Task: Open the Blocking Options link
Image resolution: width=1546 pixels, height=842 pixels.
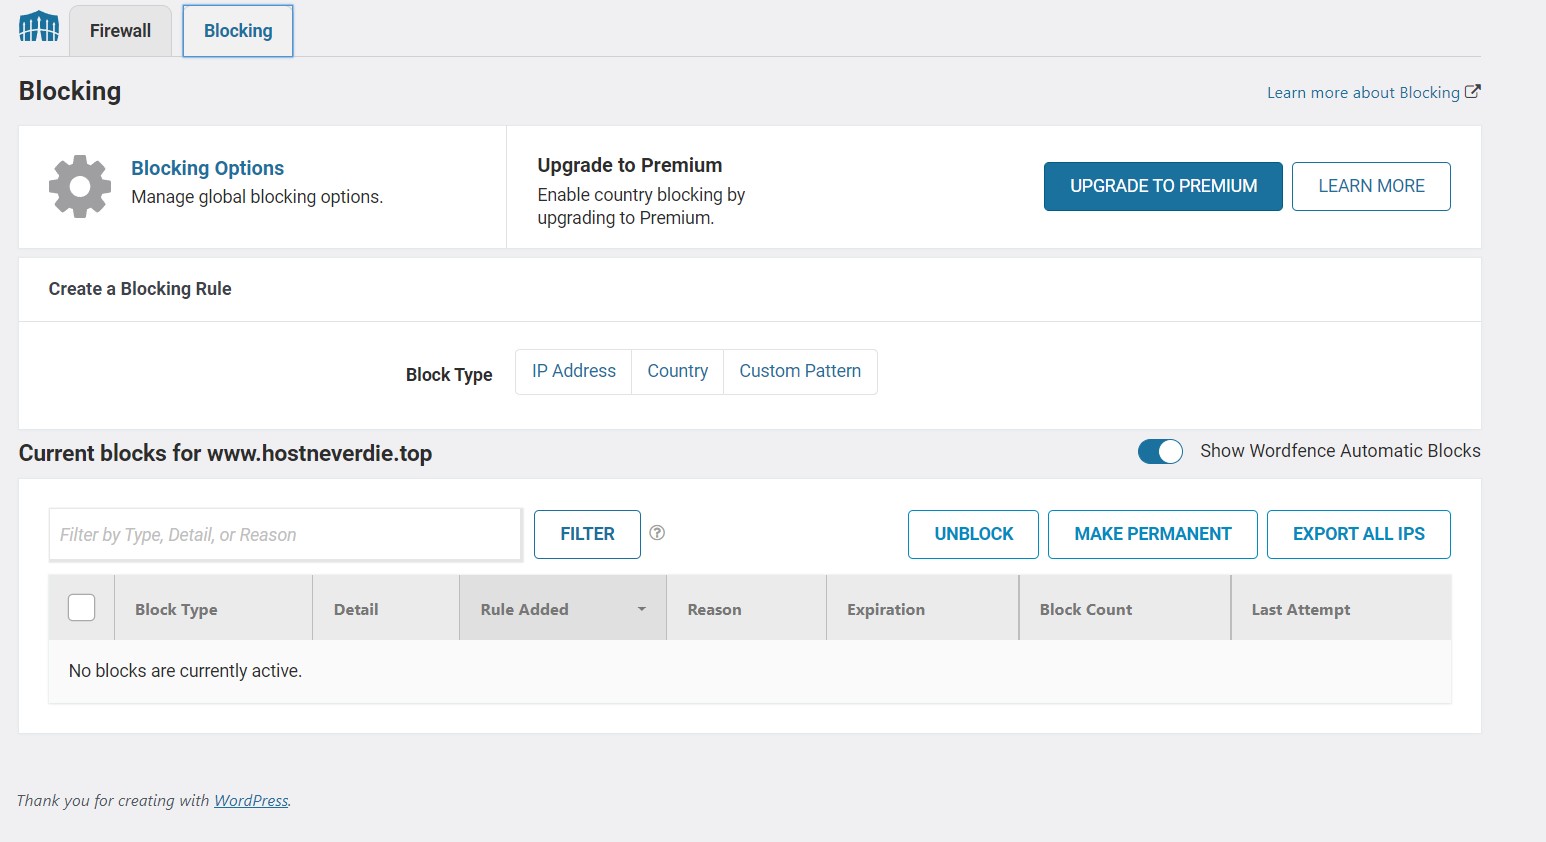Action: pyautogui.click(x=208, y=168)
